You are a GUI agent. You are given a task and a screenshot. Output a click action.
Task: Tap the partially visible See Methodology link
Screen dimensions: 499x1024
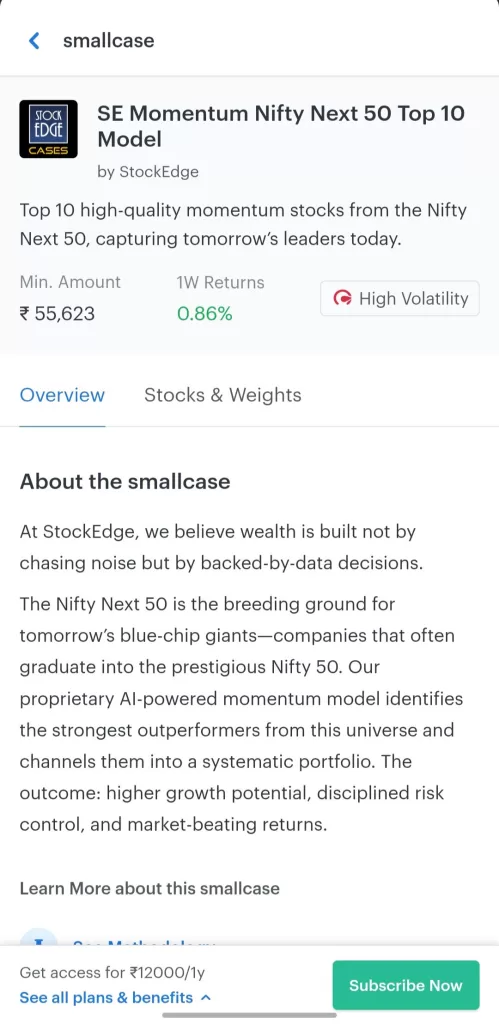coord(144,942)
